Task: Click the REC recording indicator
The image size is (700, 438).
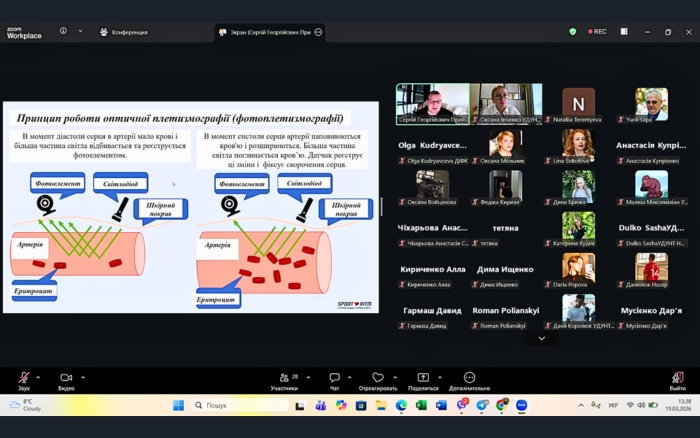Action: pos(596,32)
